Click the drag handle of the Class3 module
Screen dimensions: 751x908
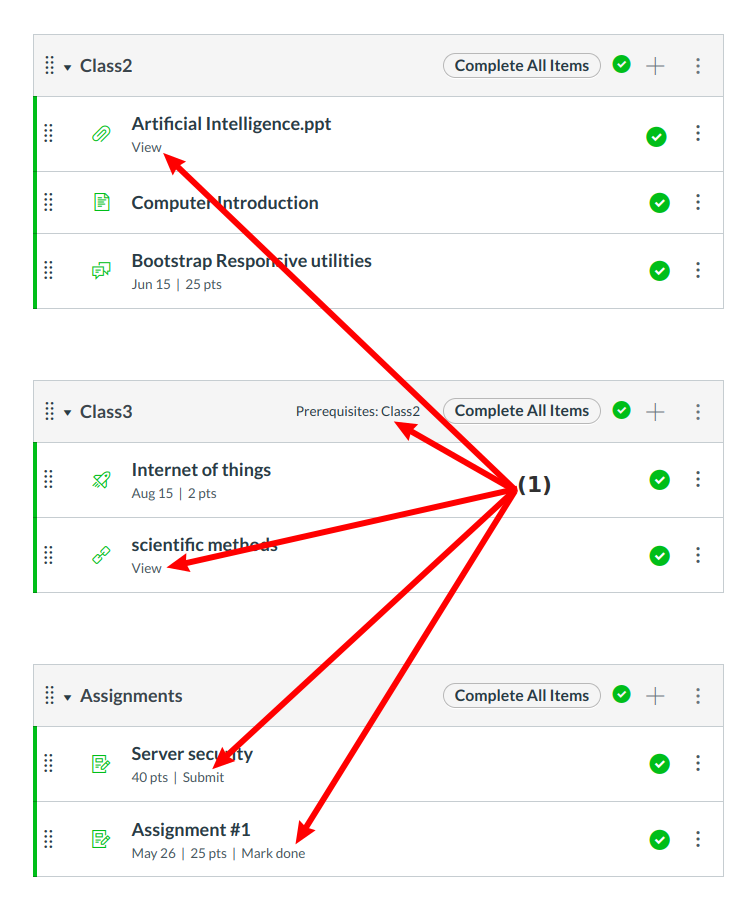pyautogui.click(x=49, y=411)
